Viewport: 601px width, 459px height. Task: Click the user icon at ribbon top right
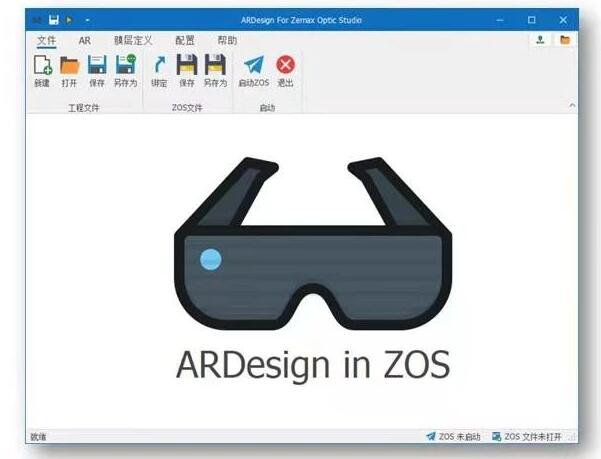(x=540, y=39)
